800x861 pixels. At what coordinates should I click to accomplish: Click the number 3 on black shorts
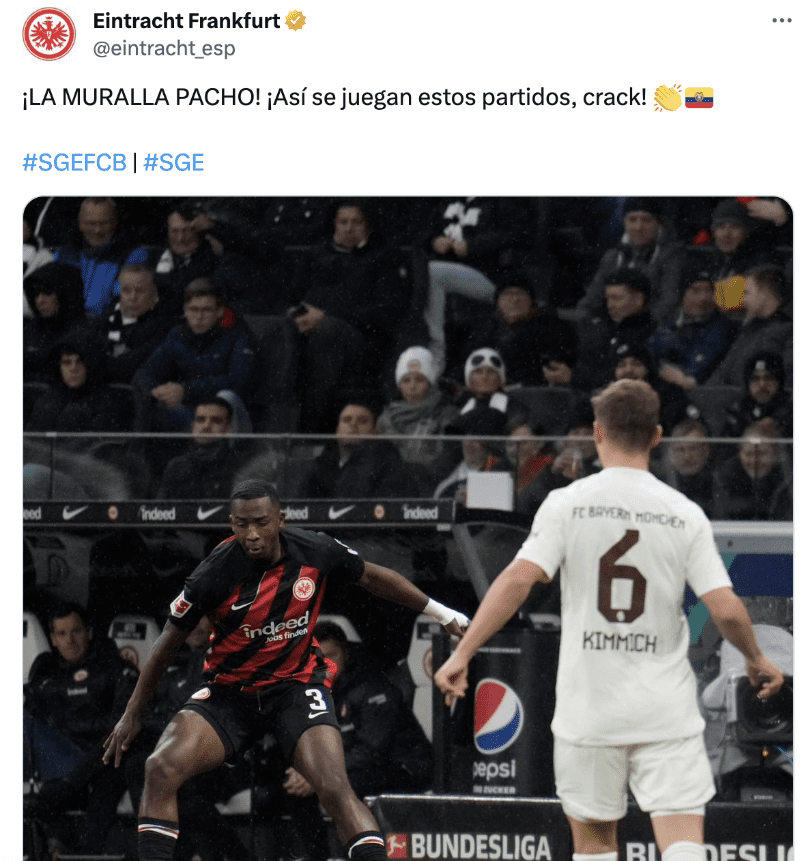[x=316, y=700]
